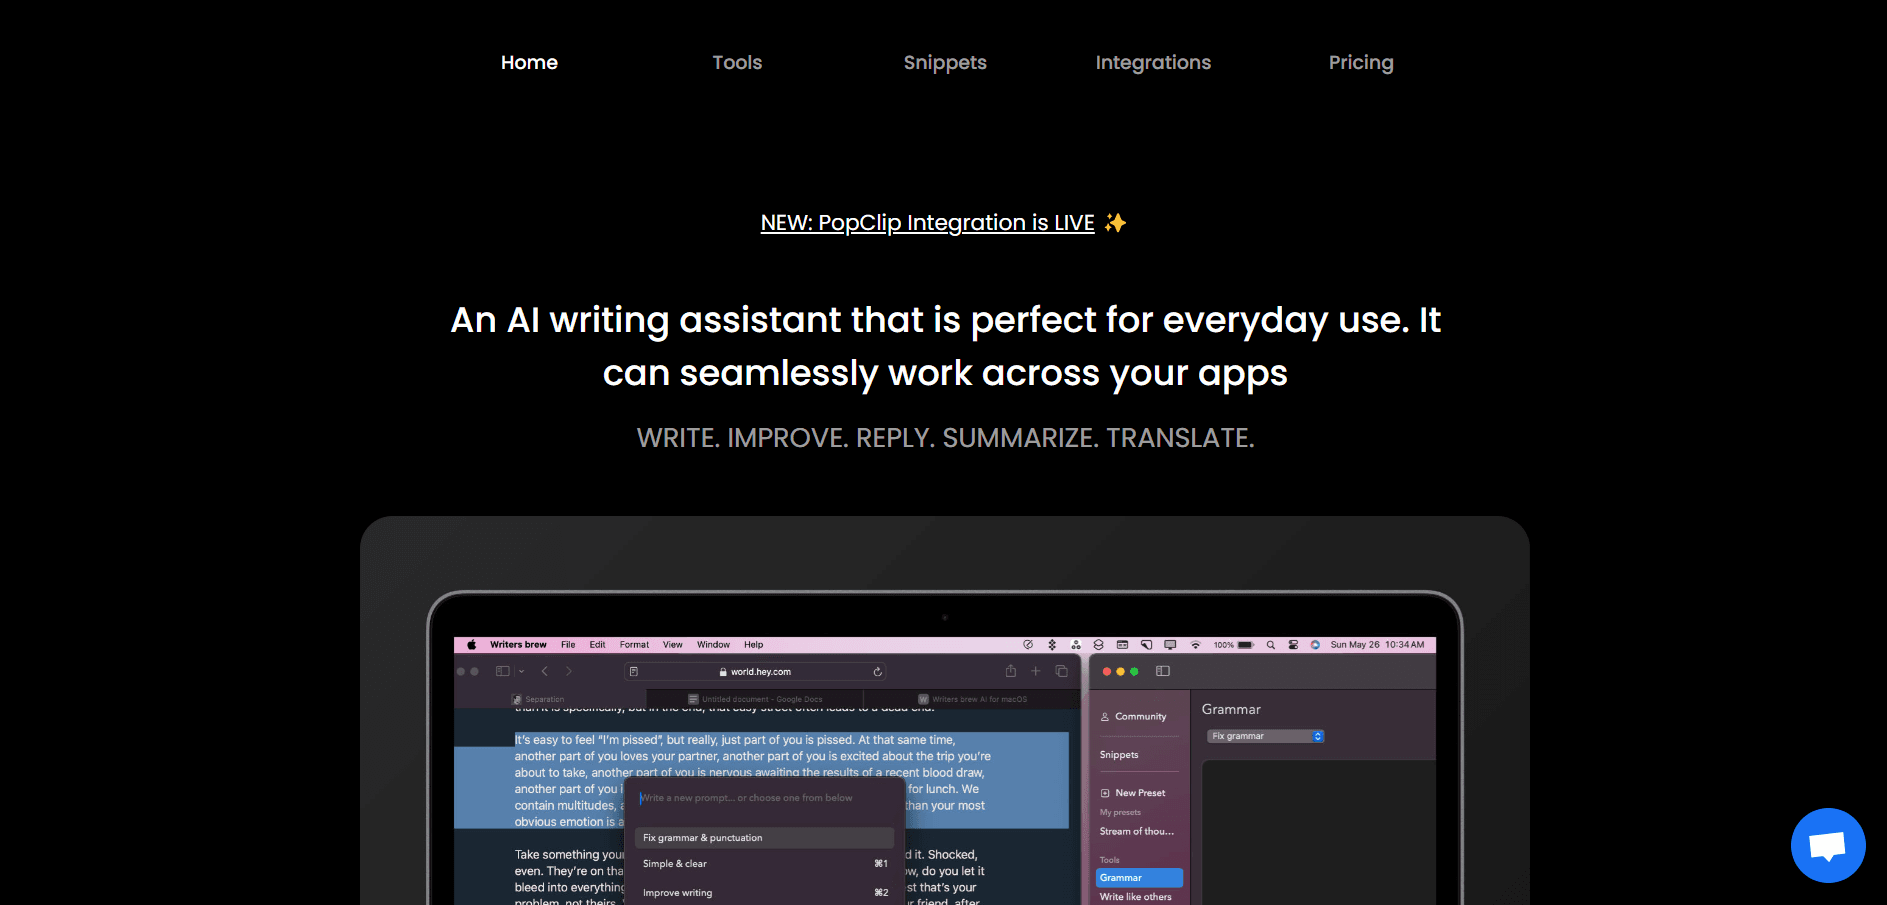
Task: Toggle the Writers brew sidebar panel icon
Action: coord(1162,671)
